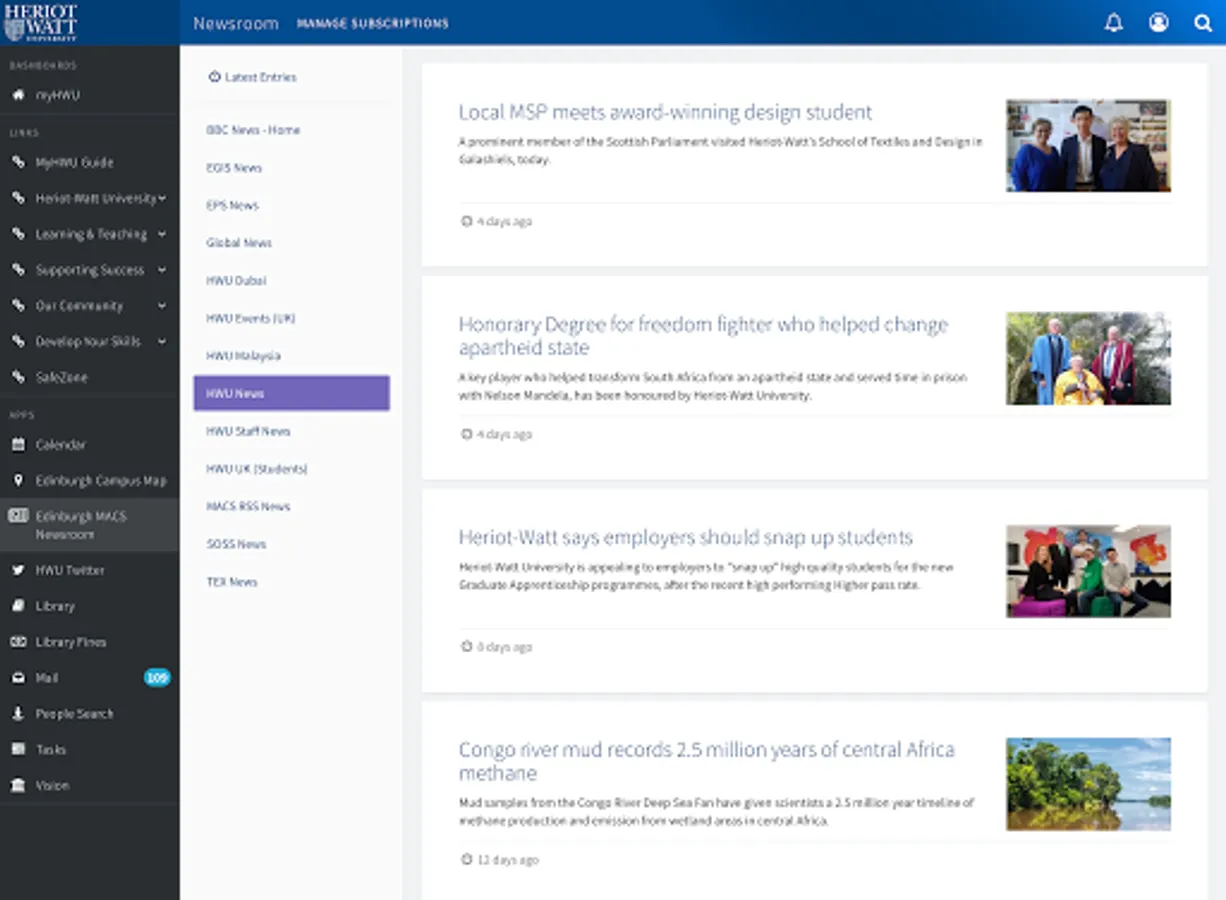
Task: Click the search magnifier icon
Action: [x=1203, y=22]
